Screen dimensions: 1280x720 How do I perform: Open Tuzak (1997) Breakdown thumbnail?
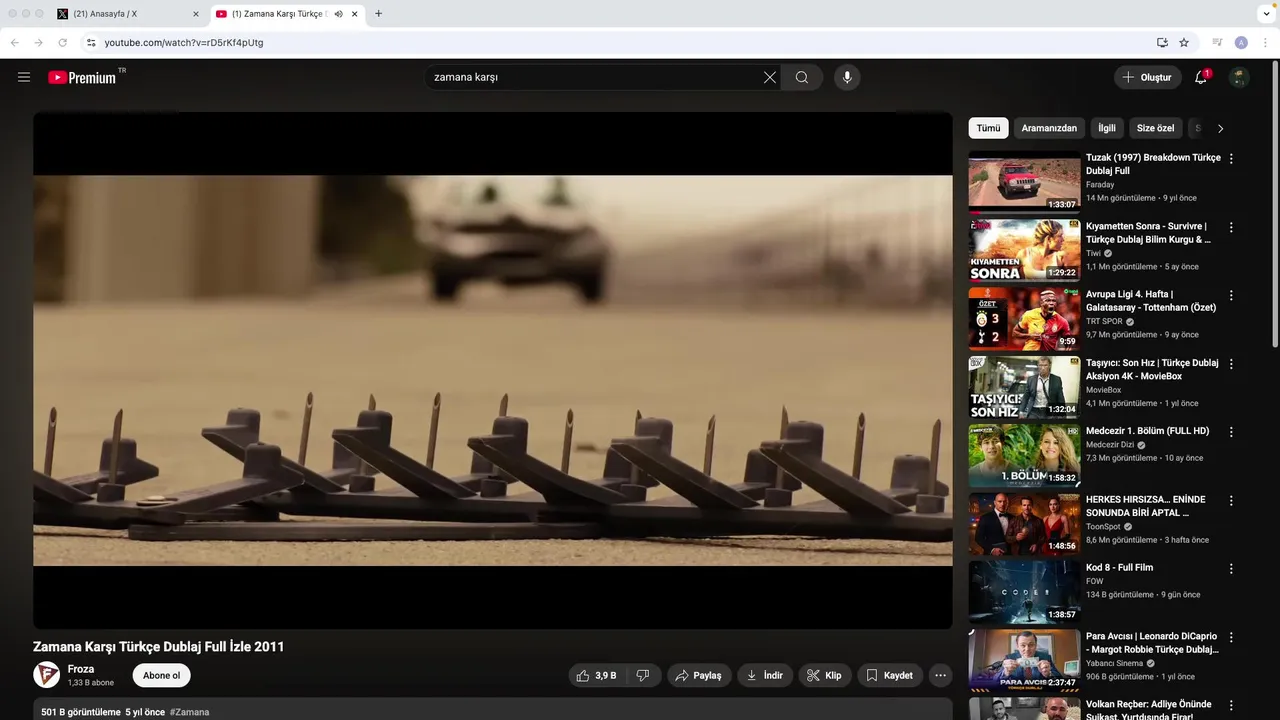(x=1024, y=181)
